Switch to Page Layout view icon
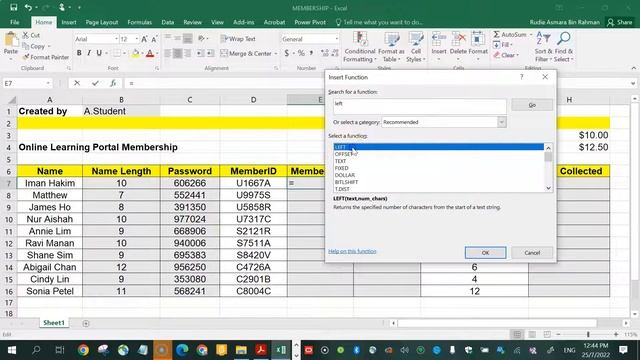 click(532, 334)
